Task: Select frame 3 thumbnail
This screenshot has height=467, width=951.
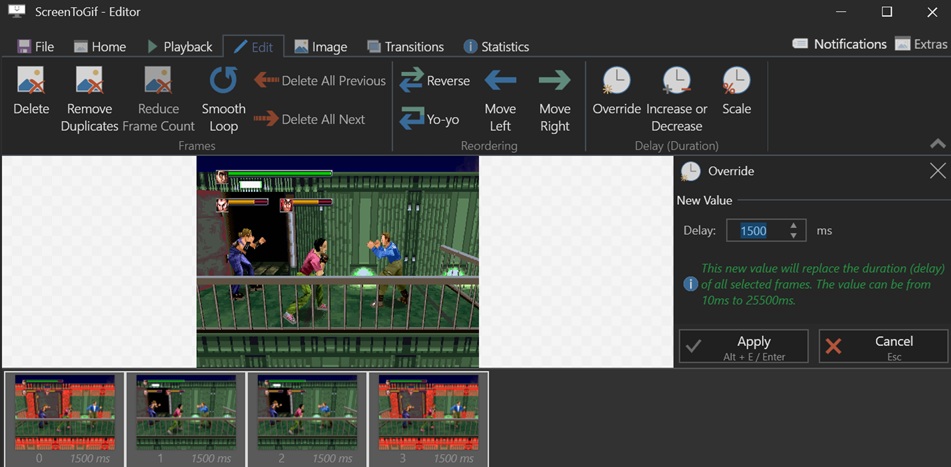Action: point(428,419)
